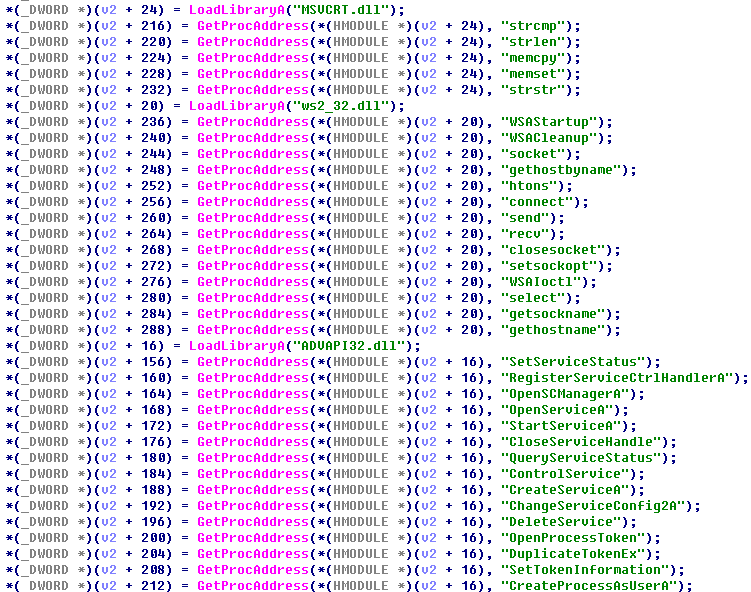This screenshot has height=592, width=751.
Task: Click offset 24 on the MSVCRT.dll line
Action: pyautogui.click(x=148, y=10)
